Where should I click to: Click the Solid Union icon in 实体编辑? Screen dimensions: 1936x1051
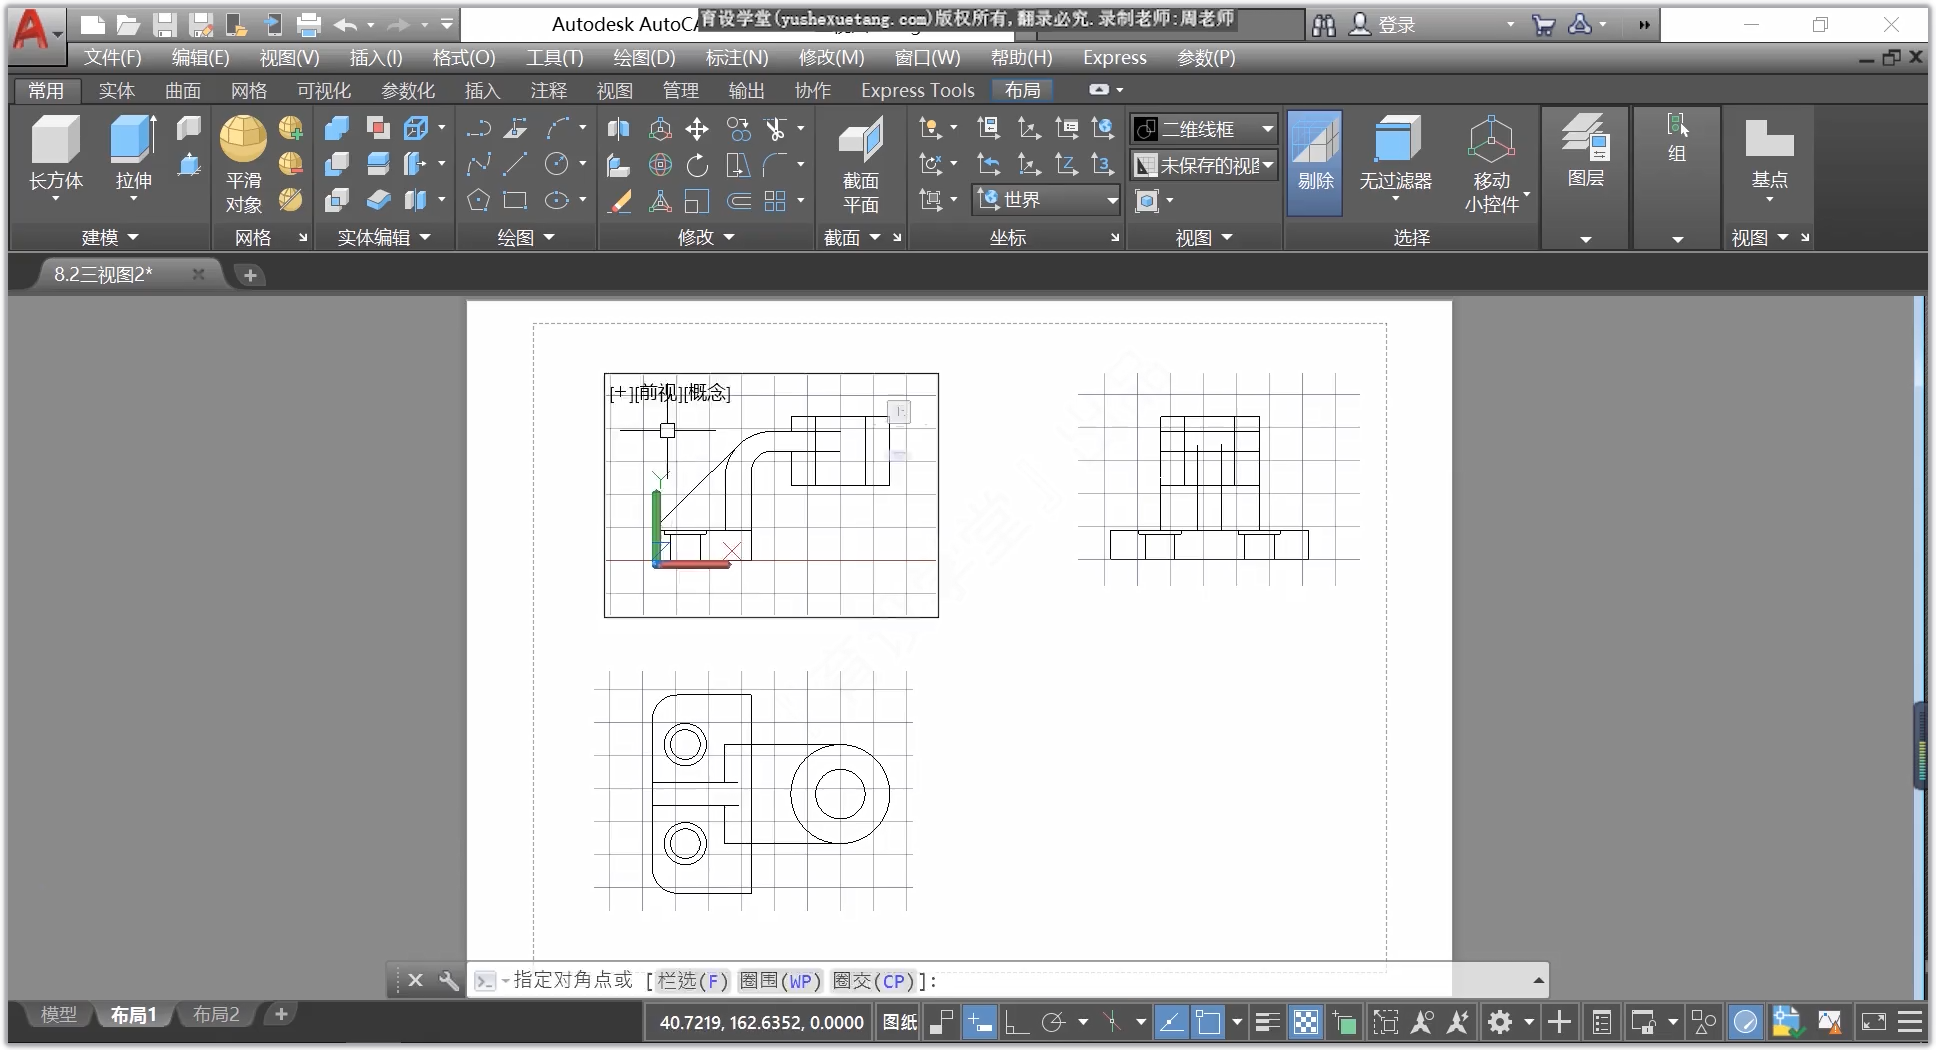[337, 128]
